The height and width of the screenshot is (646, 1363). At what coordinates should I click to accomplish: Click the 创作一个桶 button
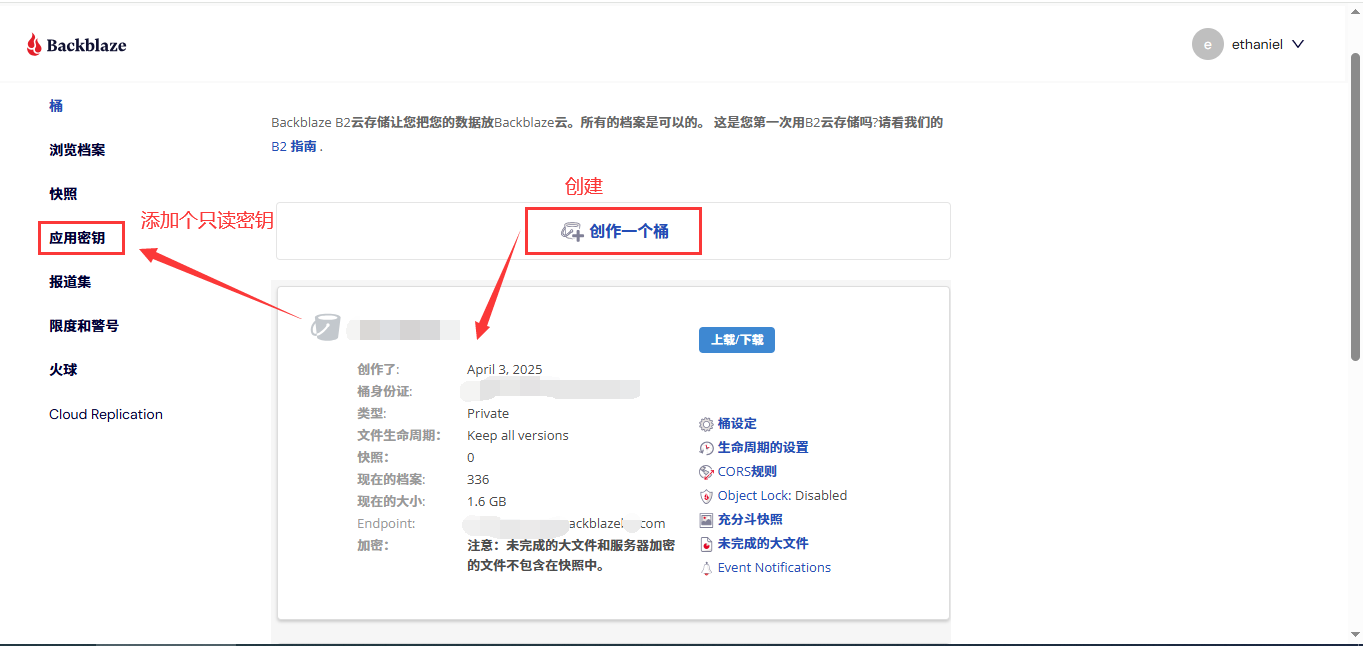pyautogui.click(x=614, y=231)
